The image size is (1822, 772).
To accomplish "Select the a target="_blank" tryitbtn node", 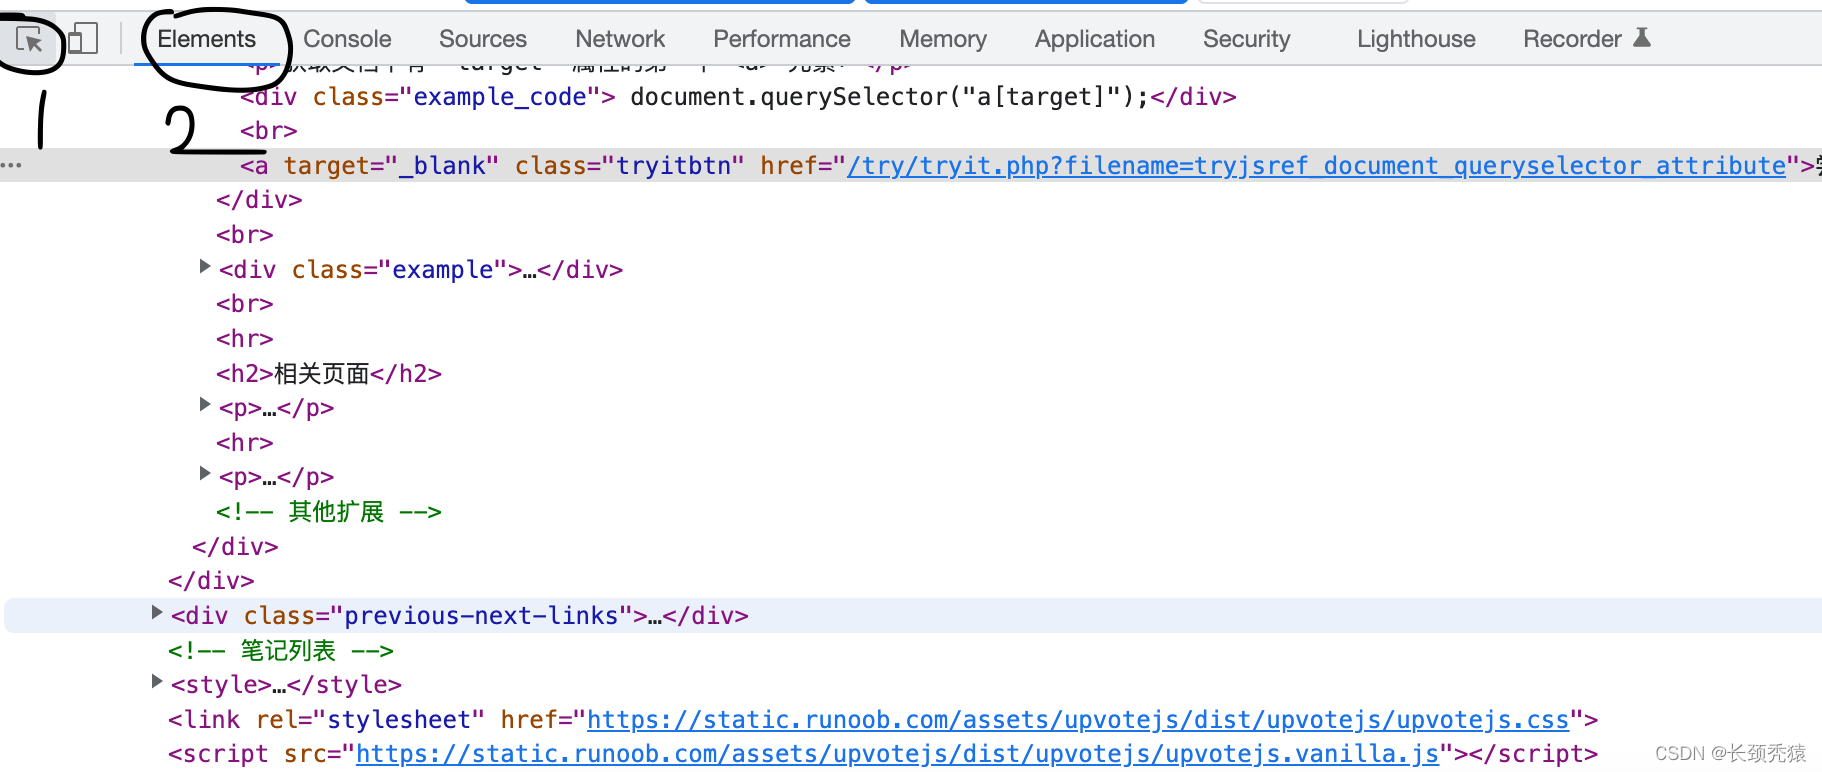I will tap(911, 165).
